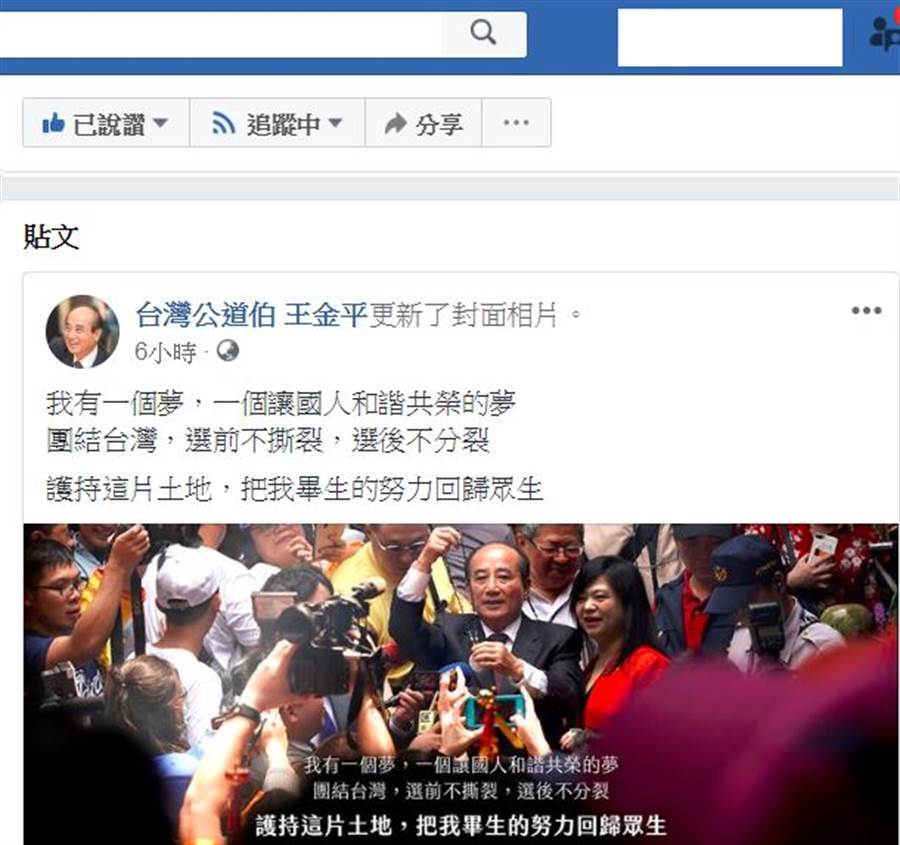Click the share arrow icon
Viewport: 900px width, 845px height.
tap(395, 123)
